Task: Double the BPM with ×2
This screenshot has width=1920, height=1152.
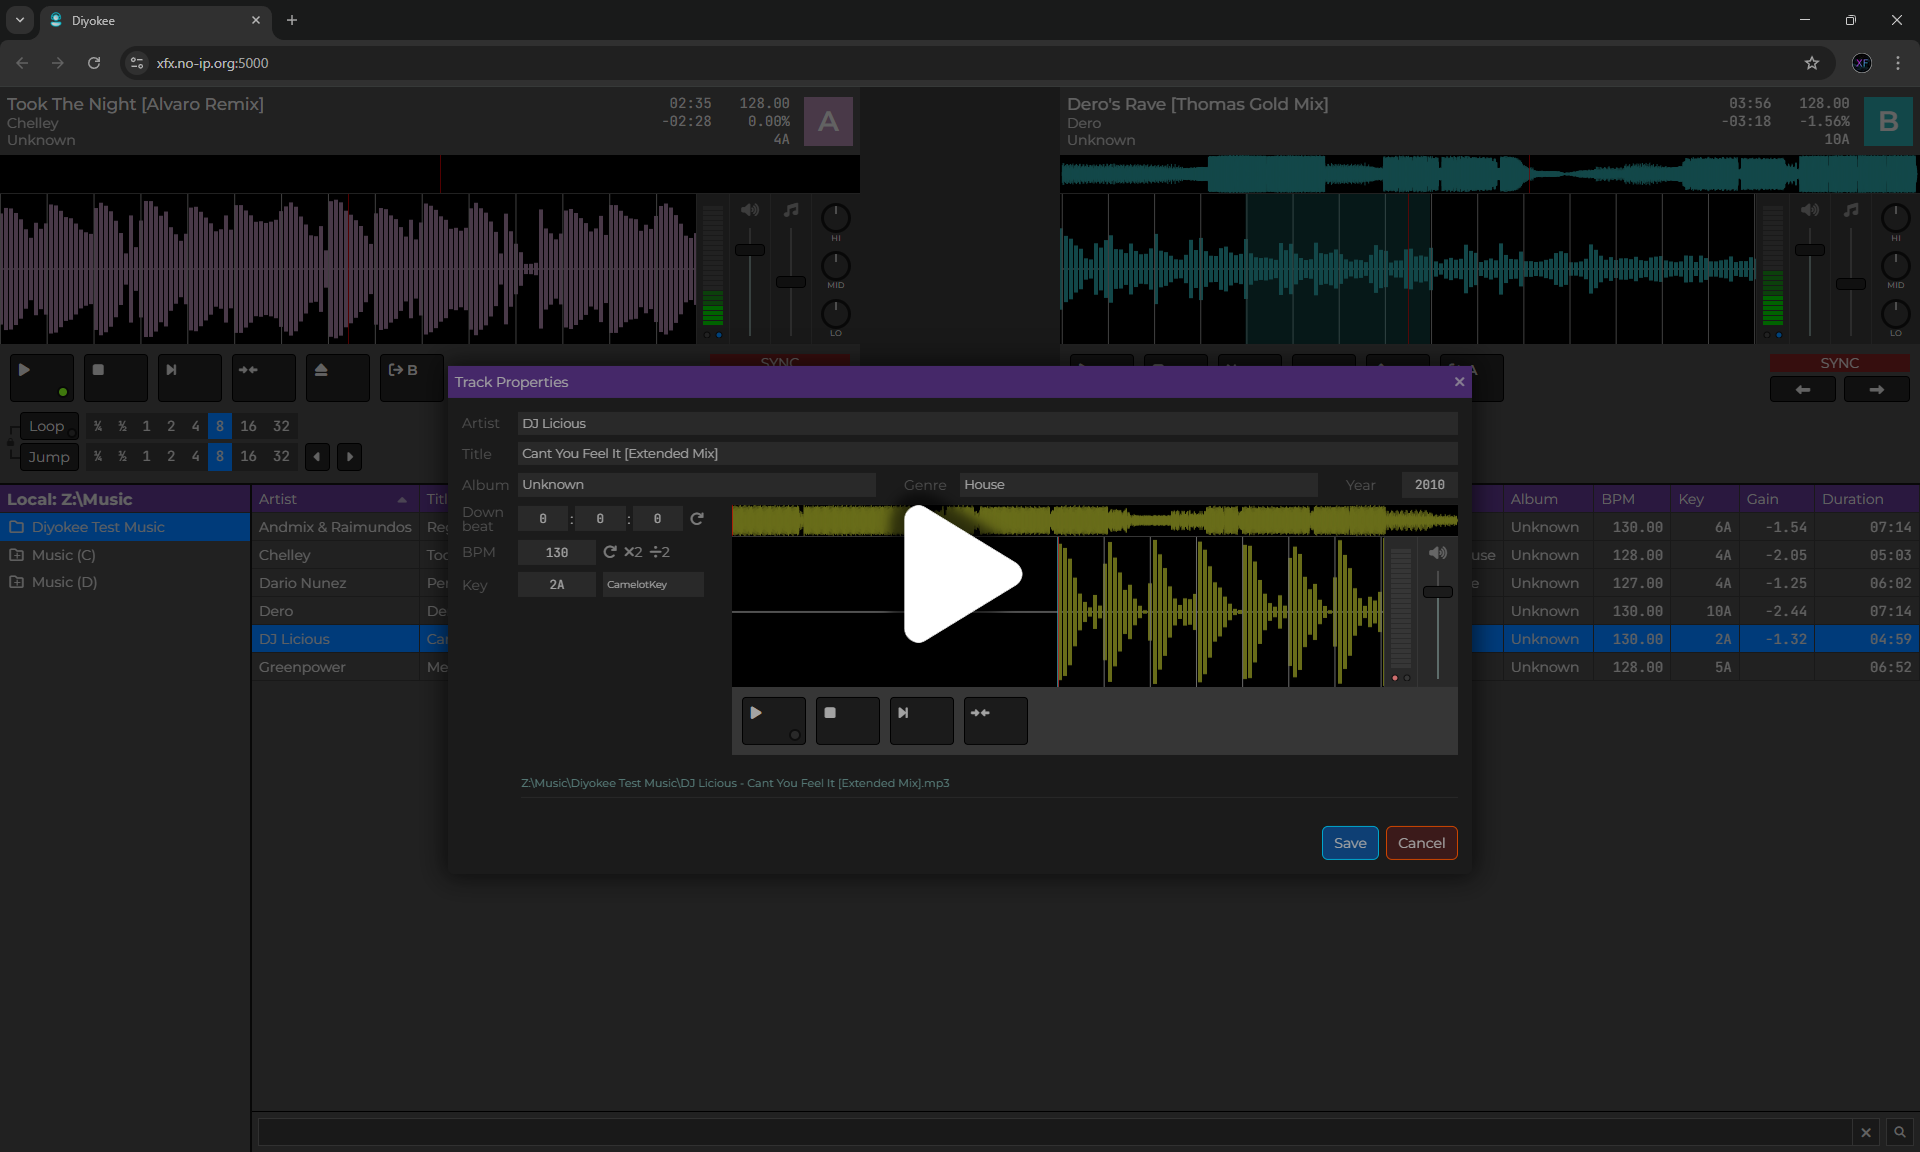Action: coord(633,552)
